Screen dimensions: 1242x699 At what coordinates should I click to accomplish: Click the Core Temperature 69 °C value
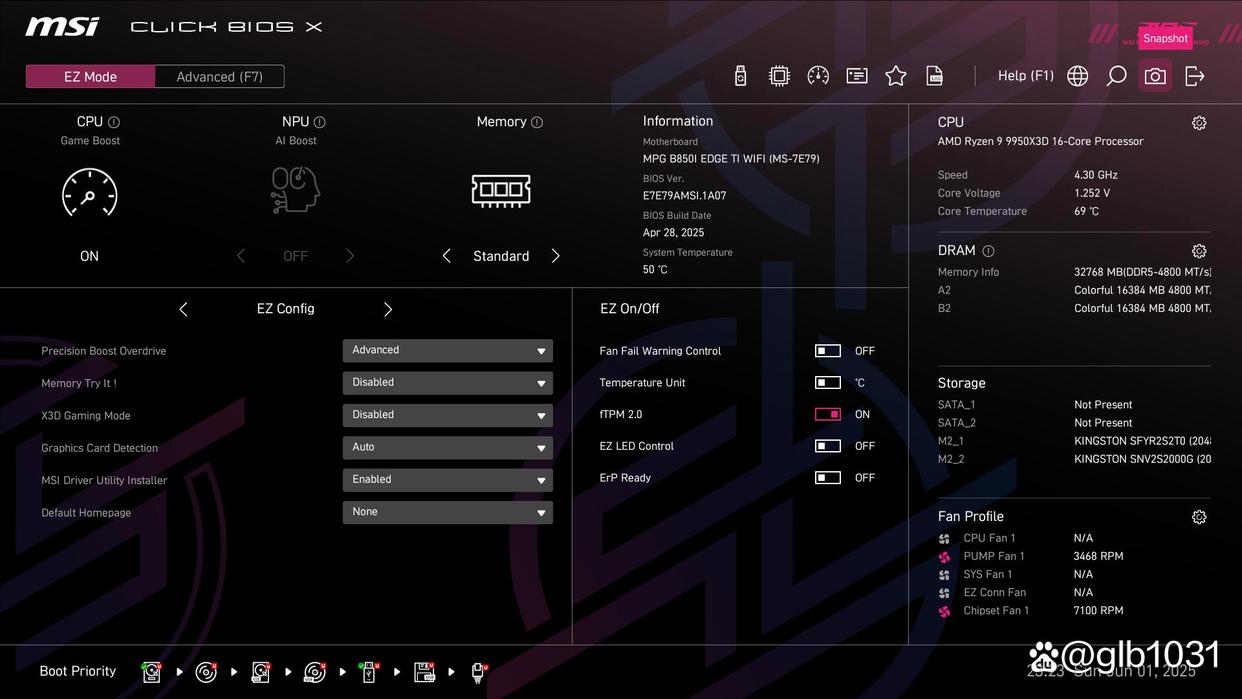[x=1086, y=212]
